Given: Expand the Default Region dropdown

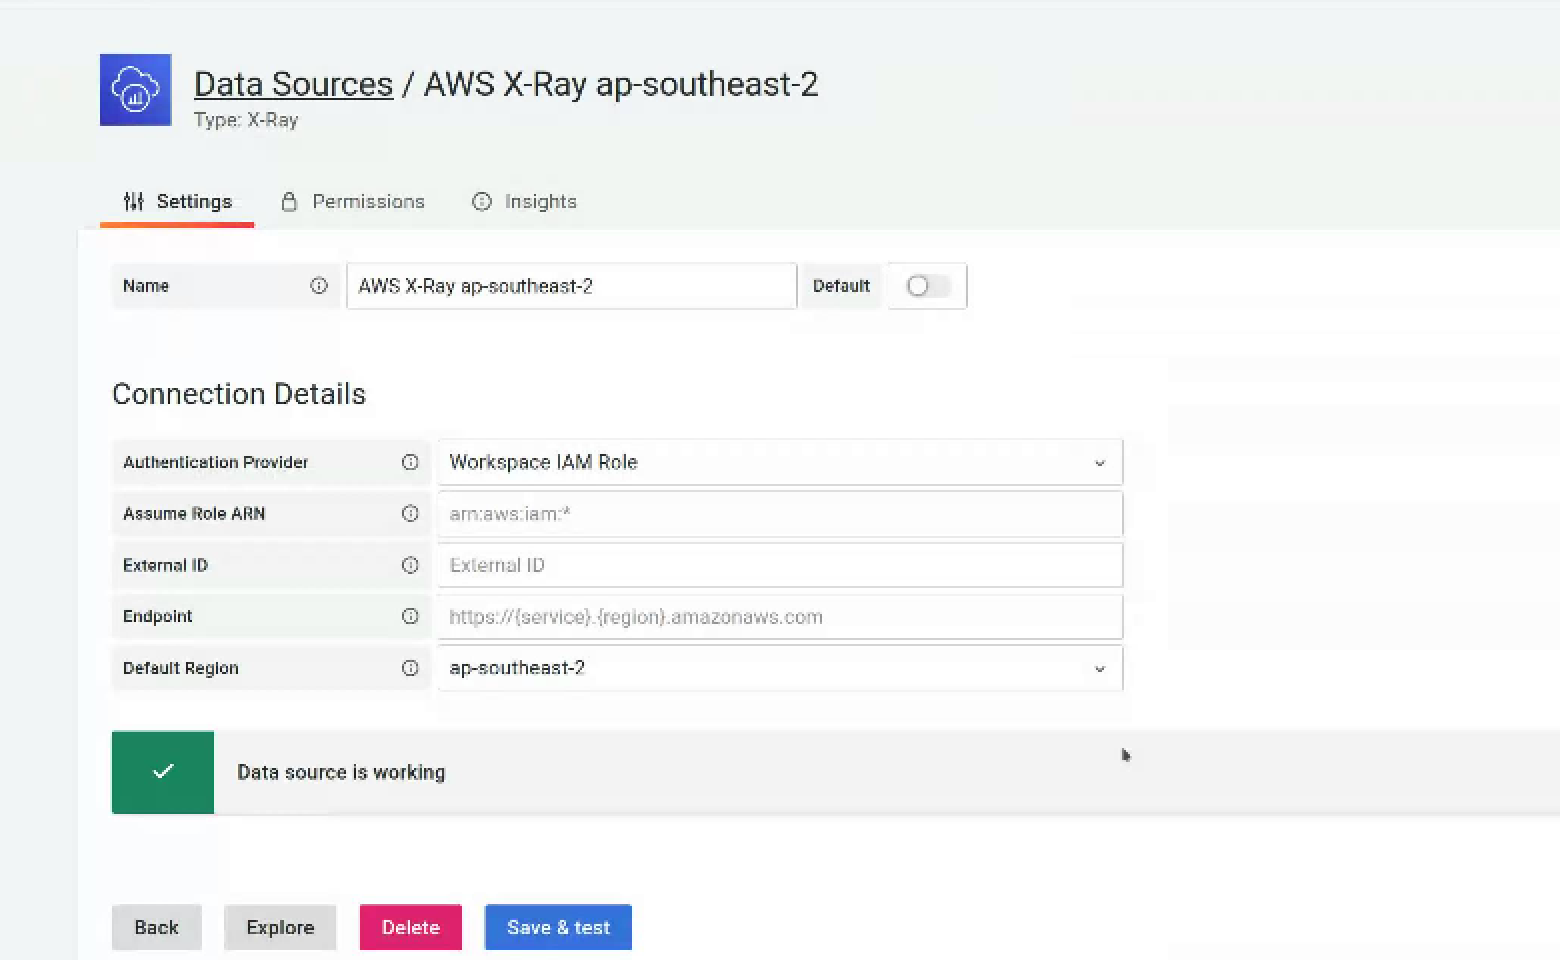Looking at the screenshot, I should tap(779, 668).
